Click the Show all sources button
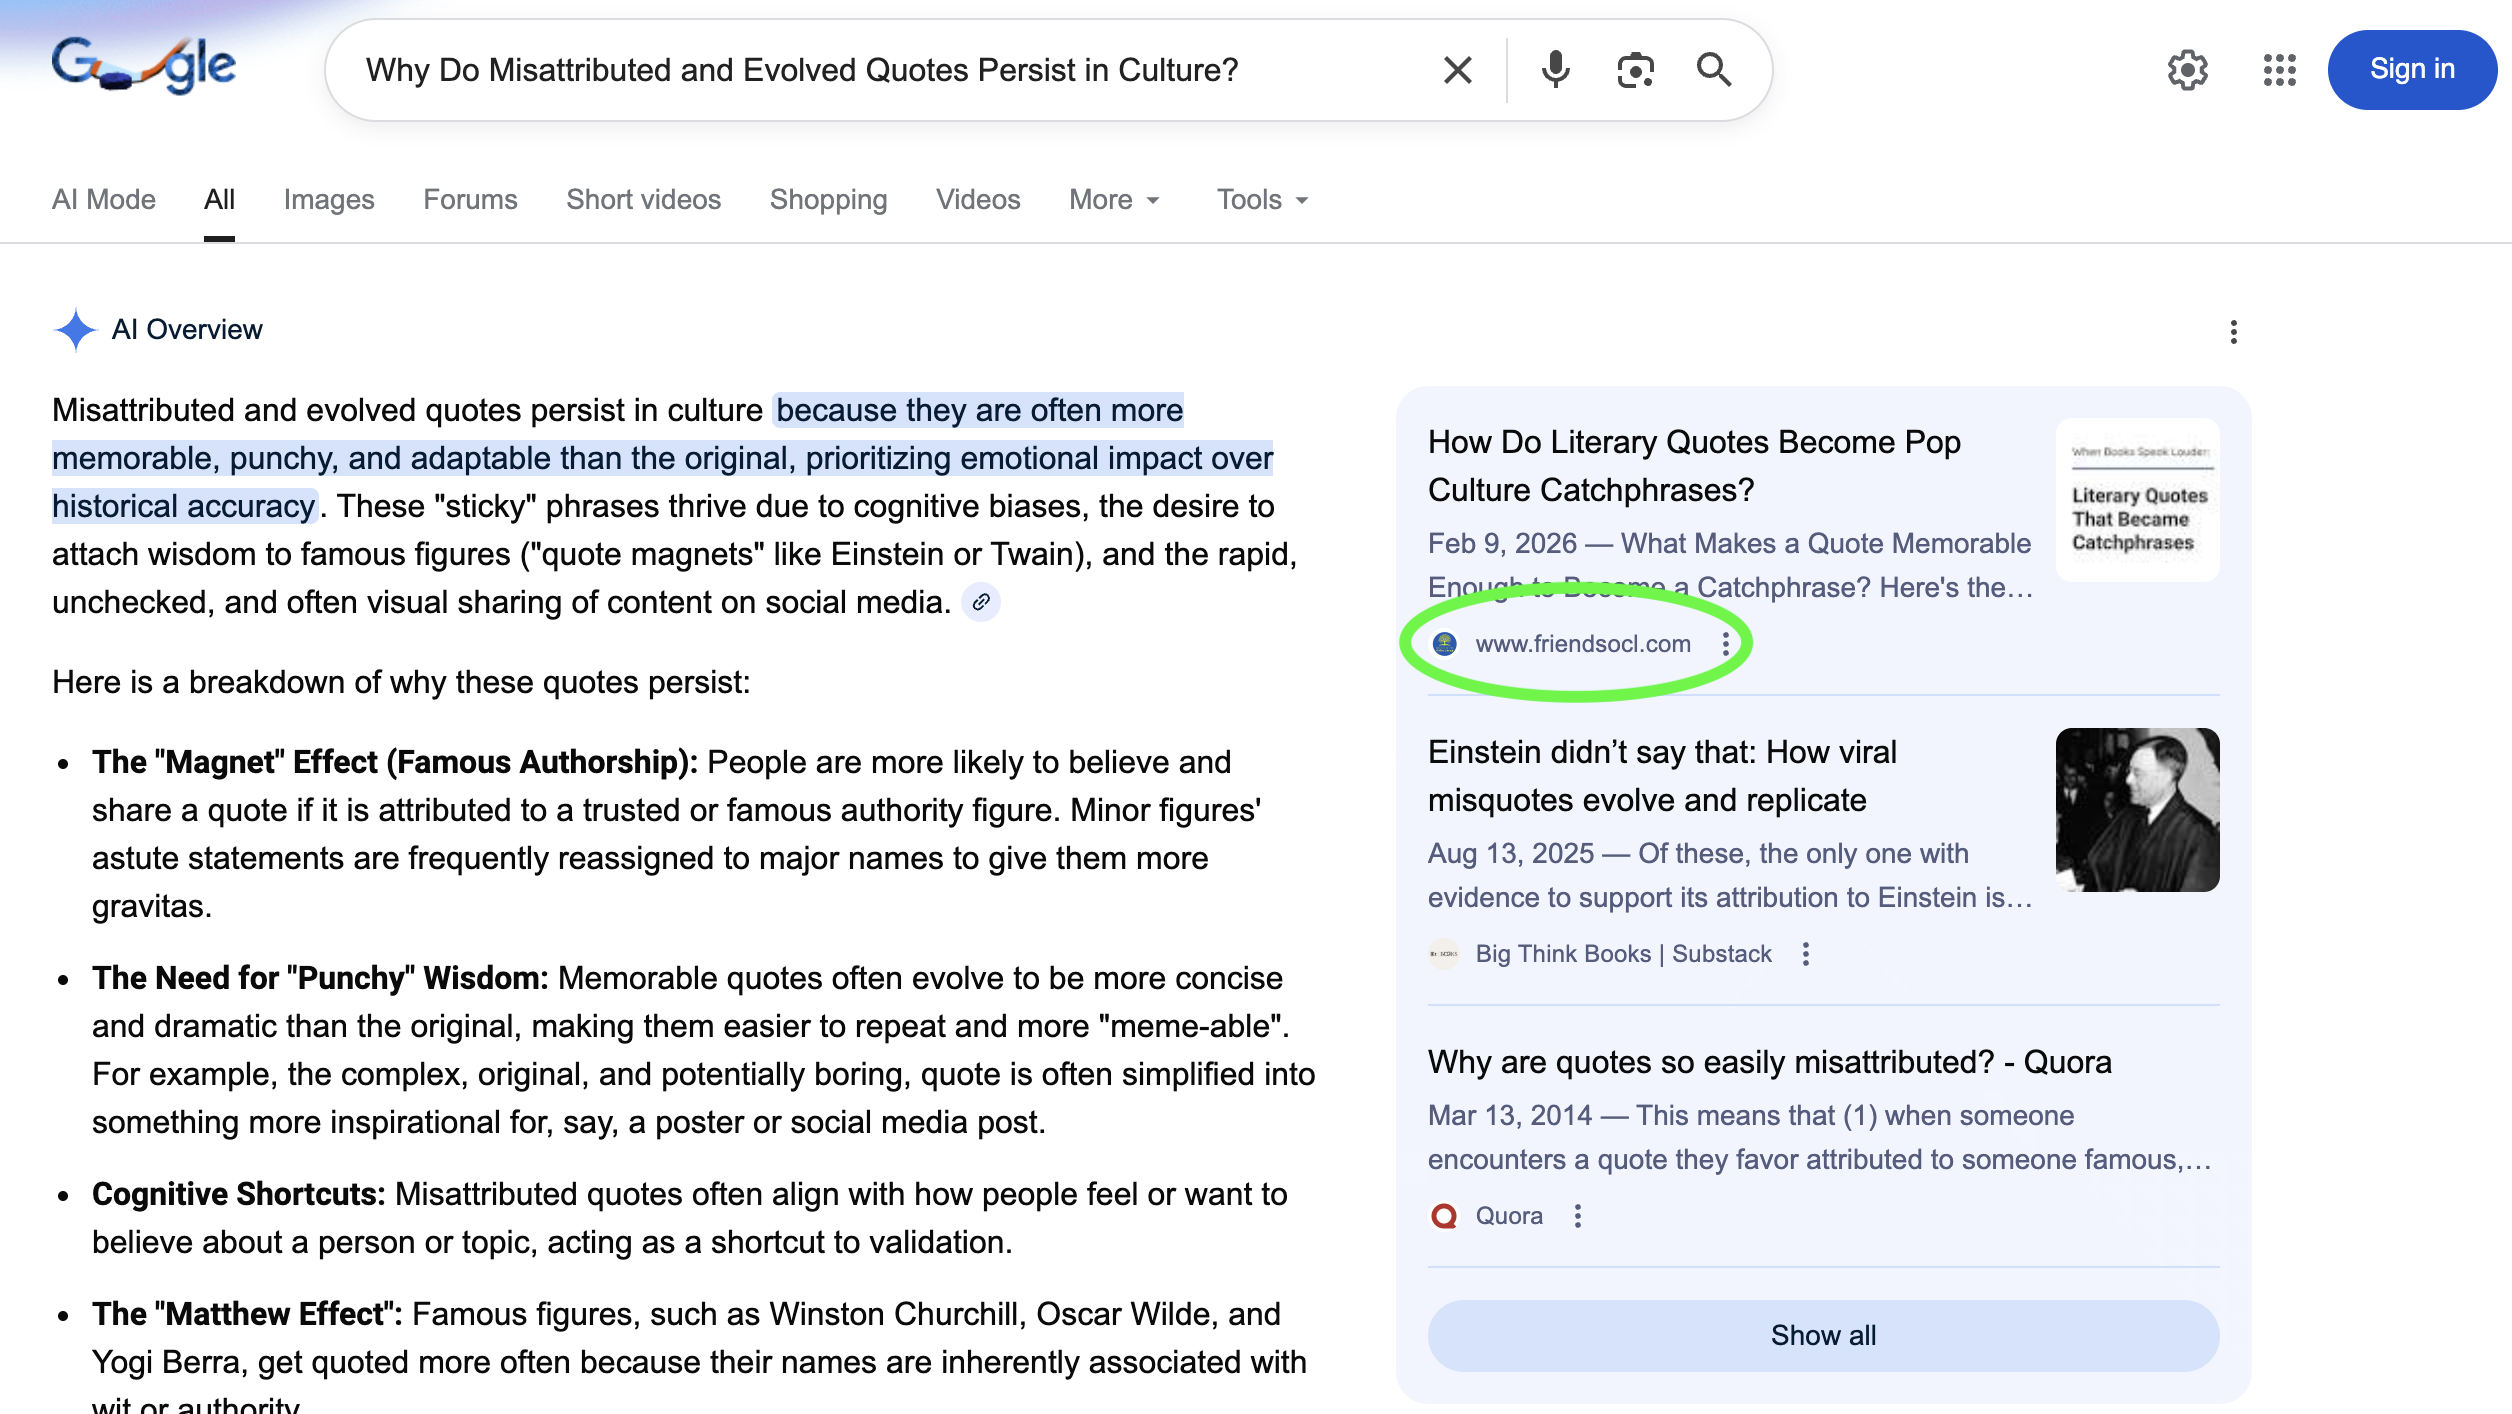The height and width of the screenshot is (1414, 2512). [1823, 1335]
